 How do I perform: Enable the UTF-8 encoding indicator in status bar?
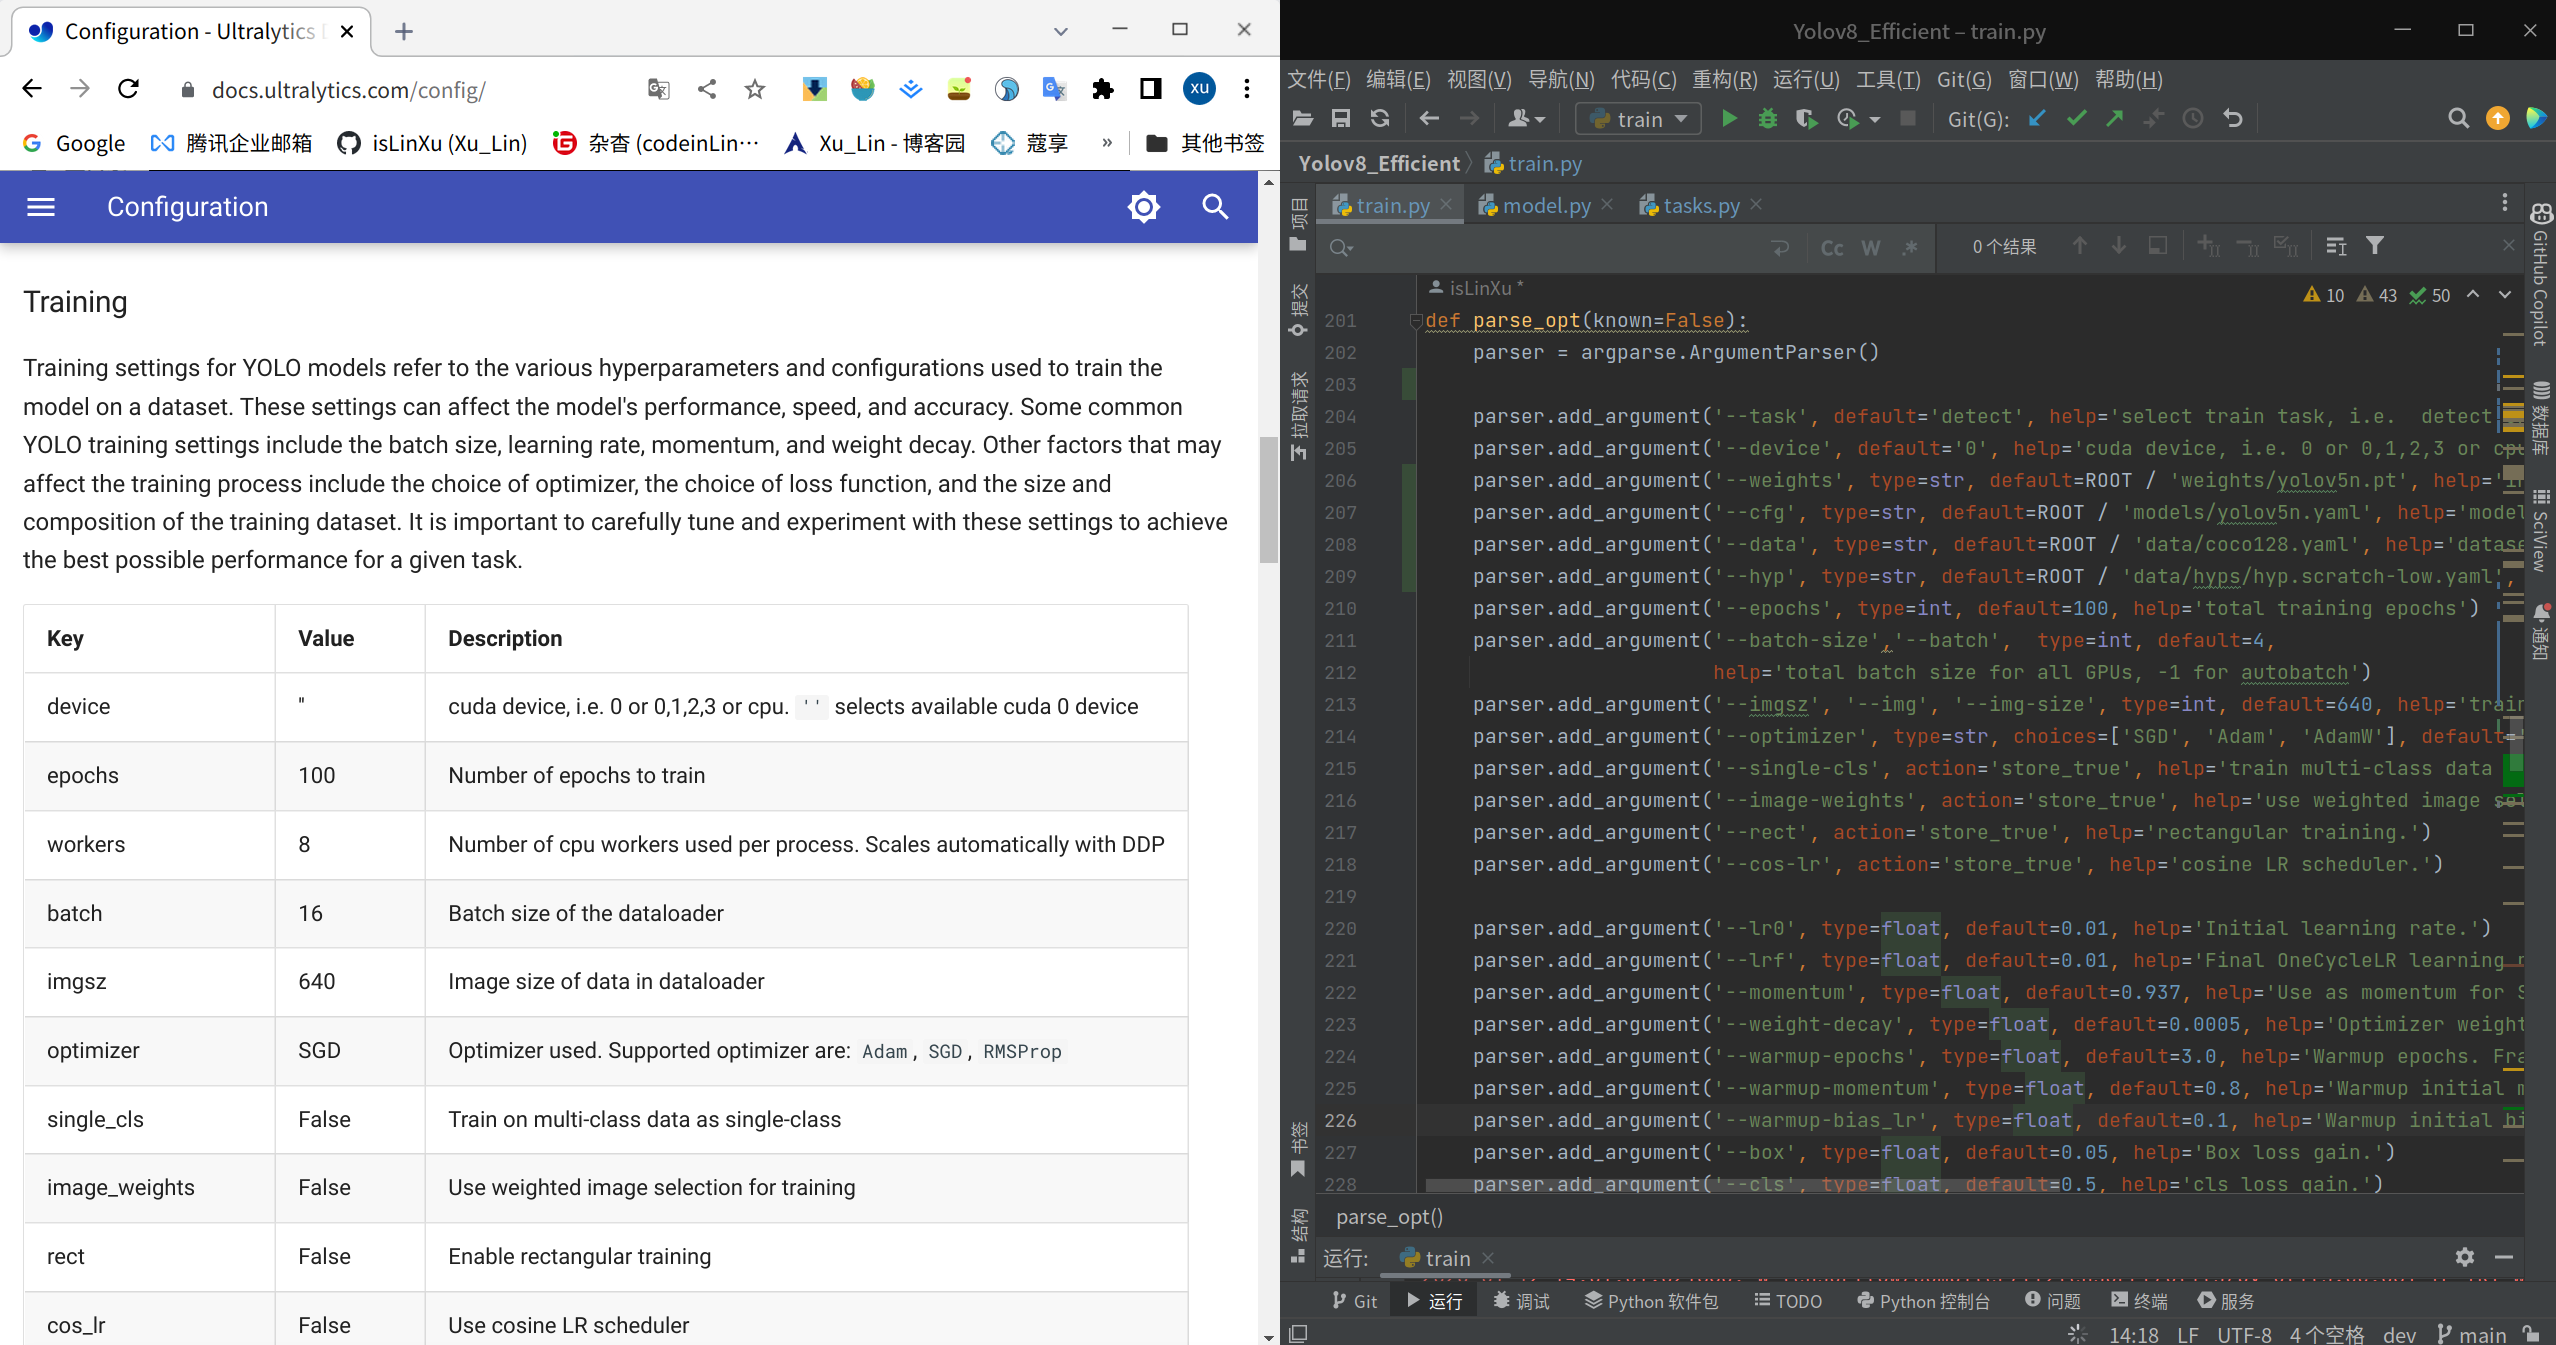coord(2233,1333)
